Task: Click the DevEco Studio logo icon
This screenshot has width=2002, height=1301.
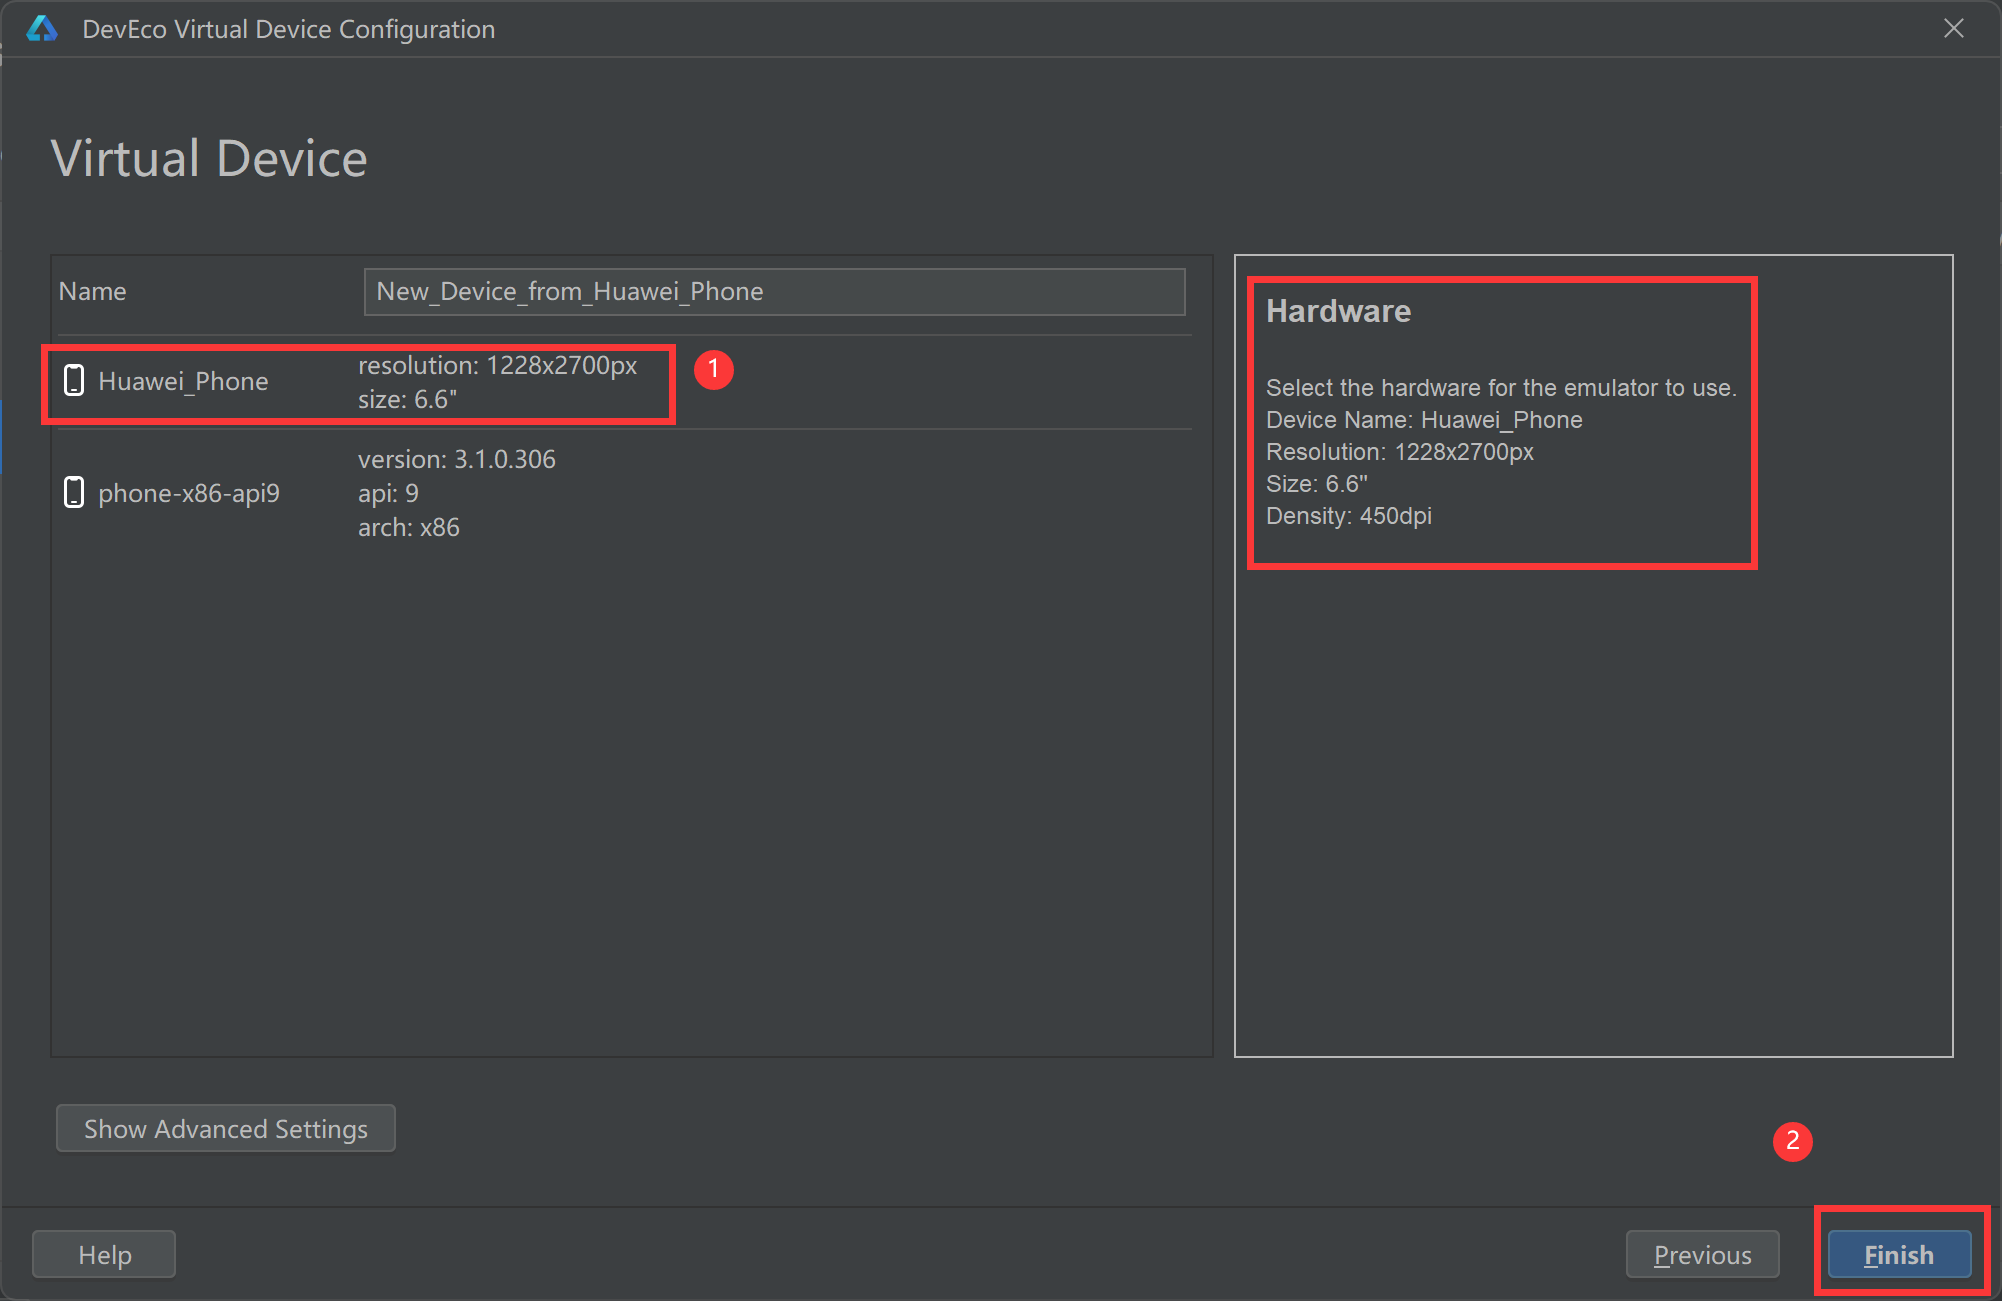Action: [x=42, y=29]
